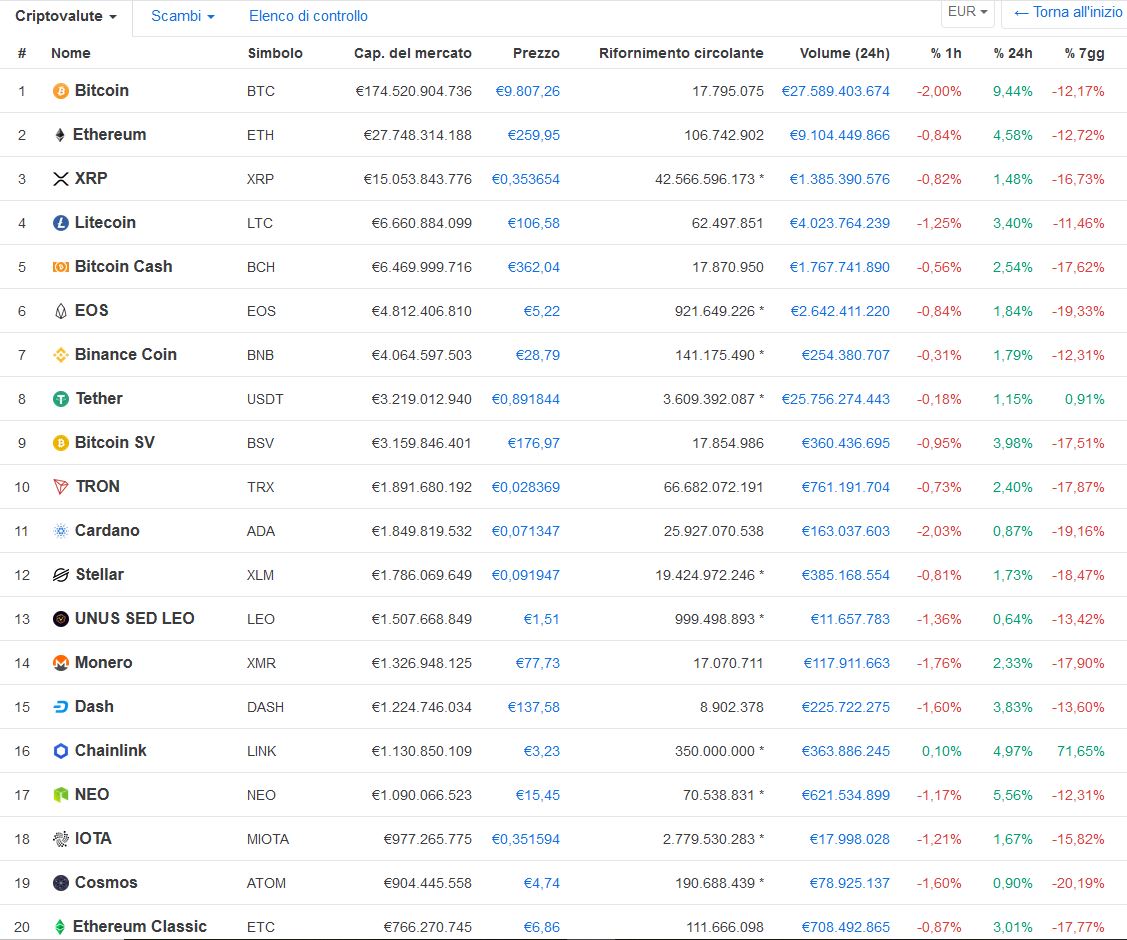Sort by Nome column header
The height and width of the screenshot is (940, 1127).
tap(70, 53)
